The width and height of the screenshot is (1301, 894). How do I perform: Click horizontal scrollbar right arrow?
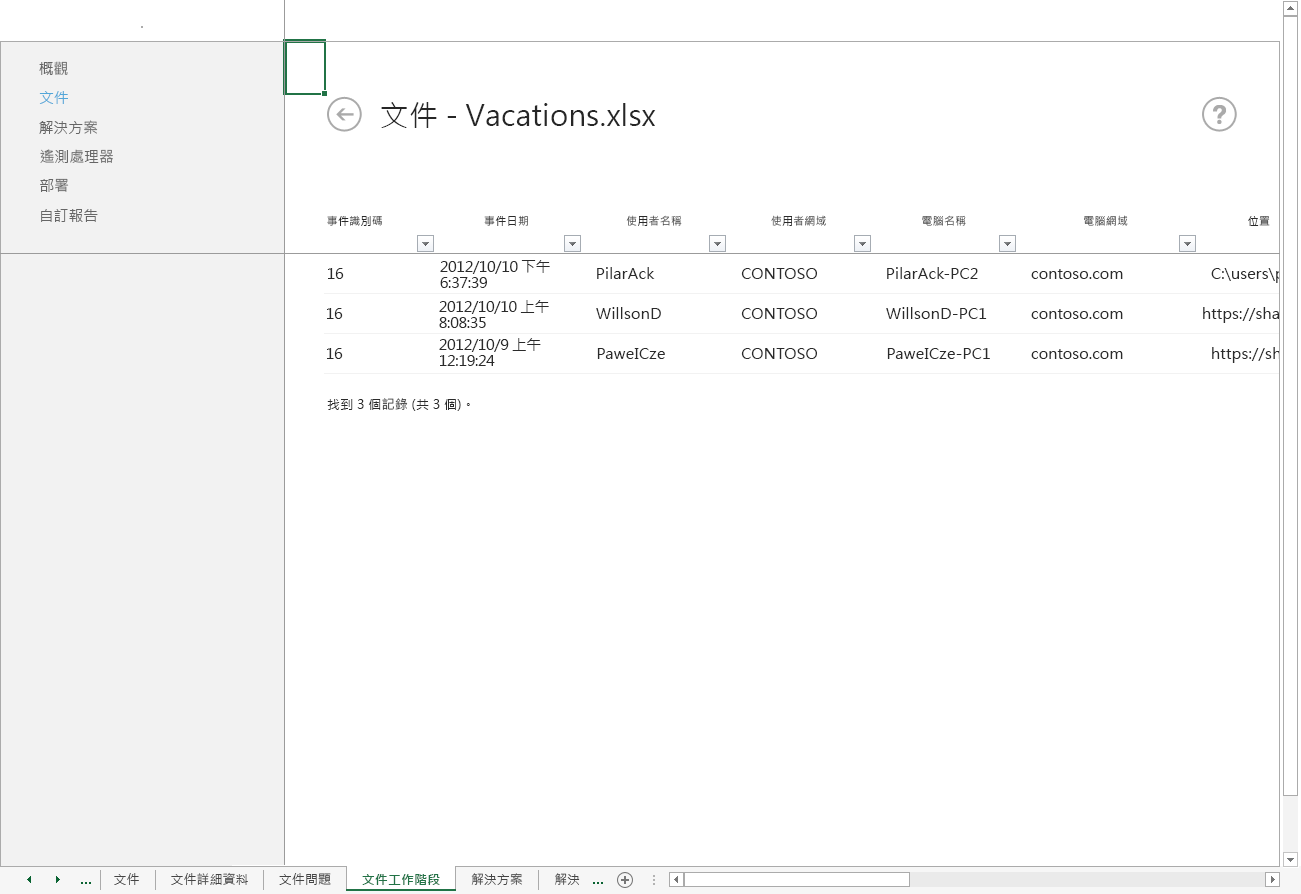(1272, 880)
